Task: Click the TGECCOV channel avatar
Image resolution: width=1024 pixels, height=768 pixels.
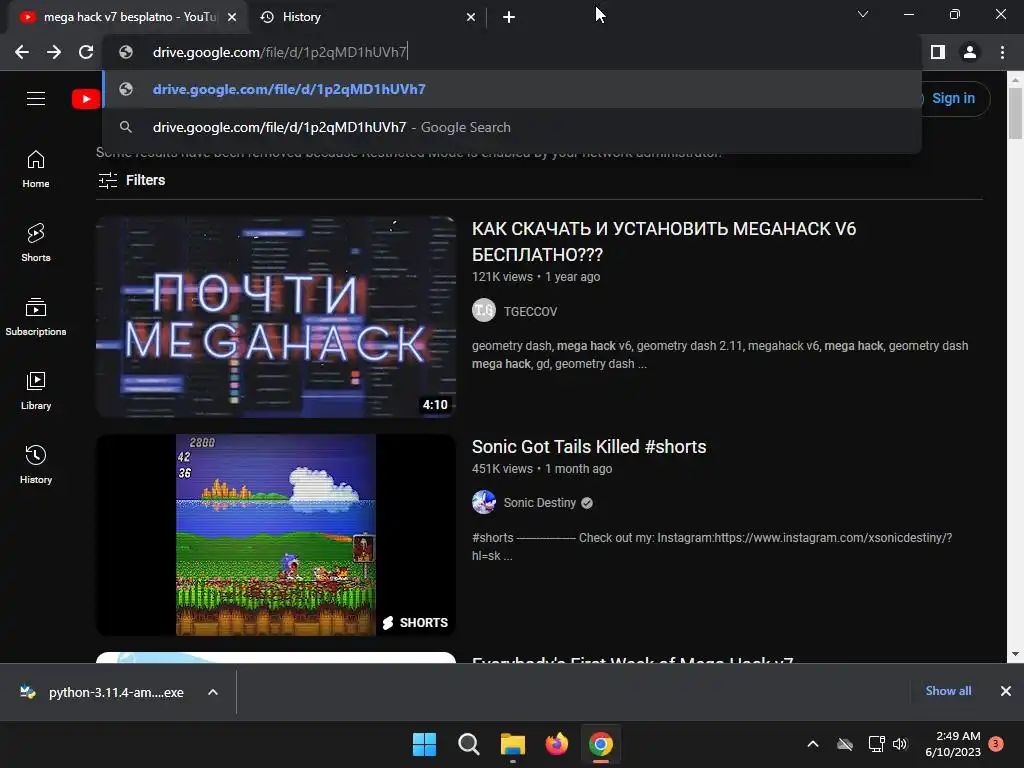Action: pos(484,310)
